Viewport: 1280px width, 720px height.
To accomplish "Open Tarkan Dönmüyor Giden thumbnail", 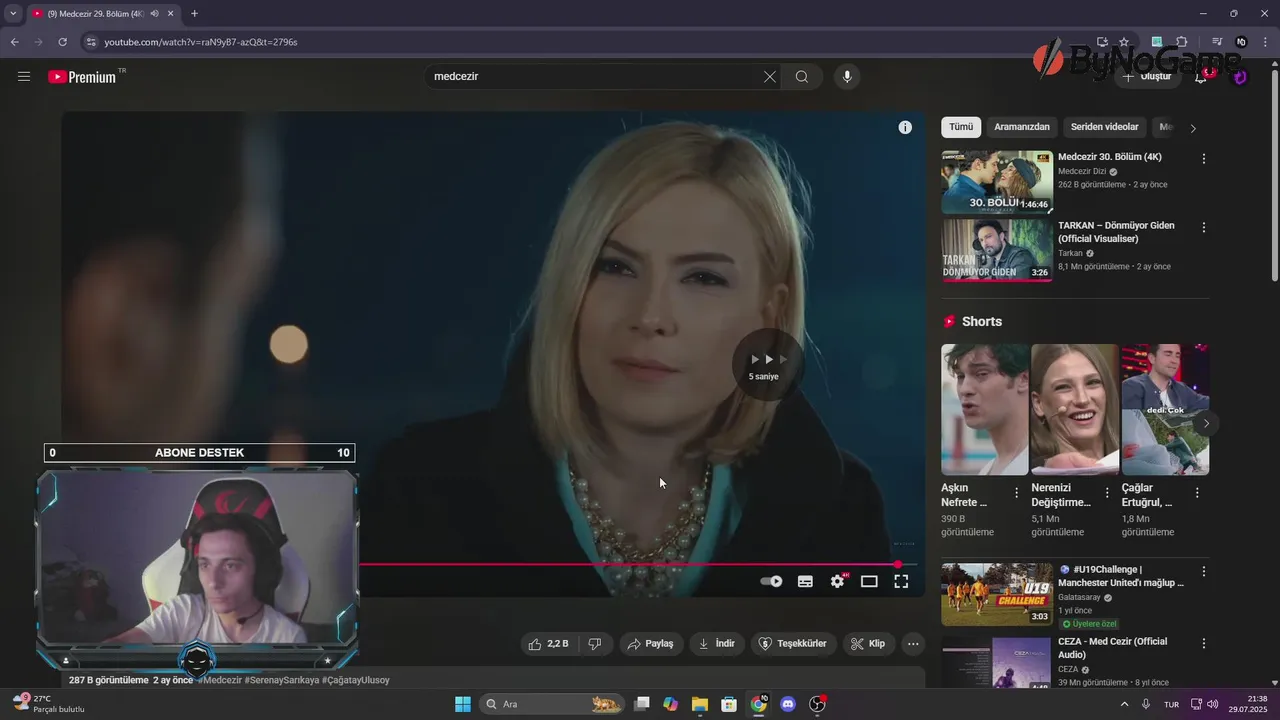I will (997, 250).
